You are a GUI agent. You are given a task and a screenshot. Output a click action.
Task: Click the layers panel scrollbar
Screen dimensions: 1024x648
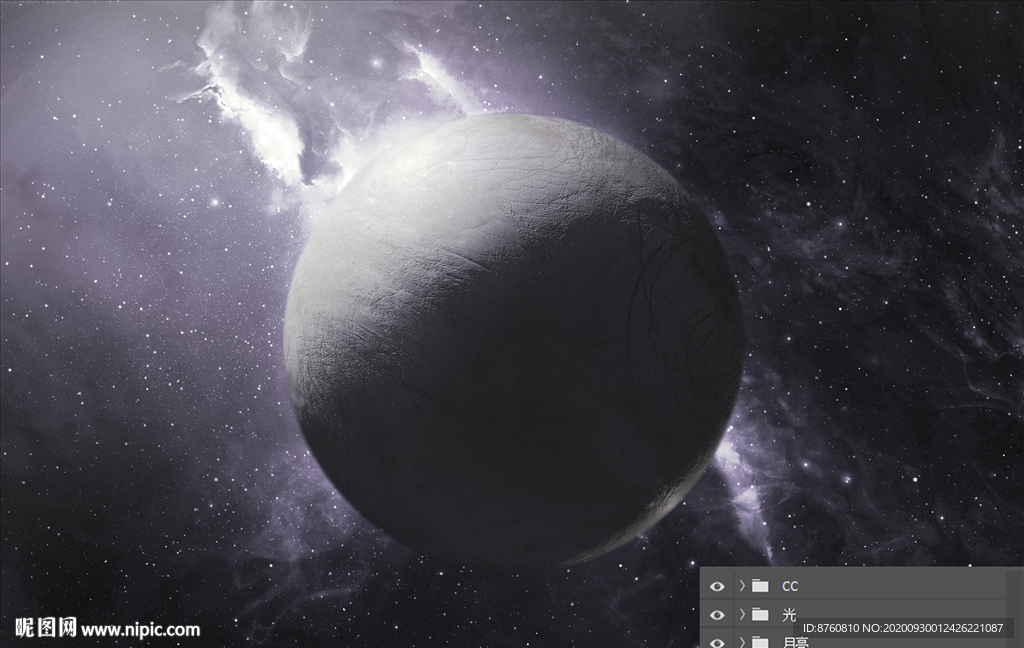pos(1016,608)
